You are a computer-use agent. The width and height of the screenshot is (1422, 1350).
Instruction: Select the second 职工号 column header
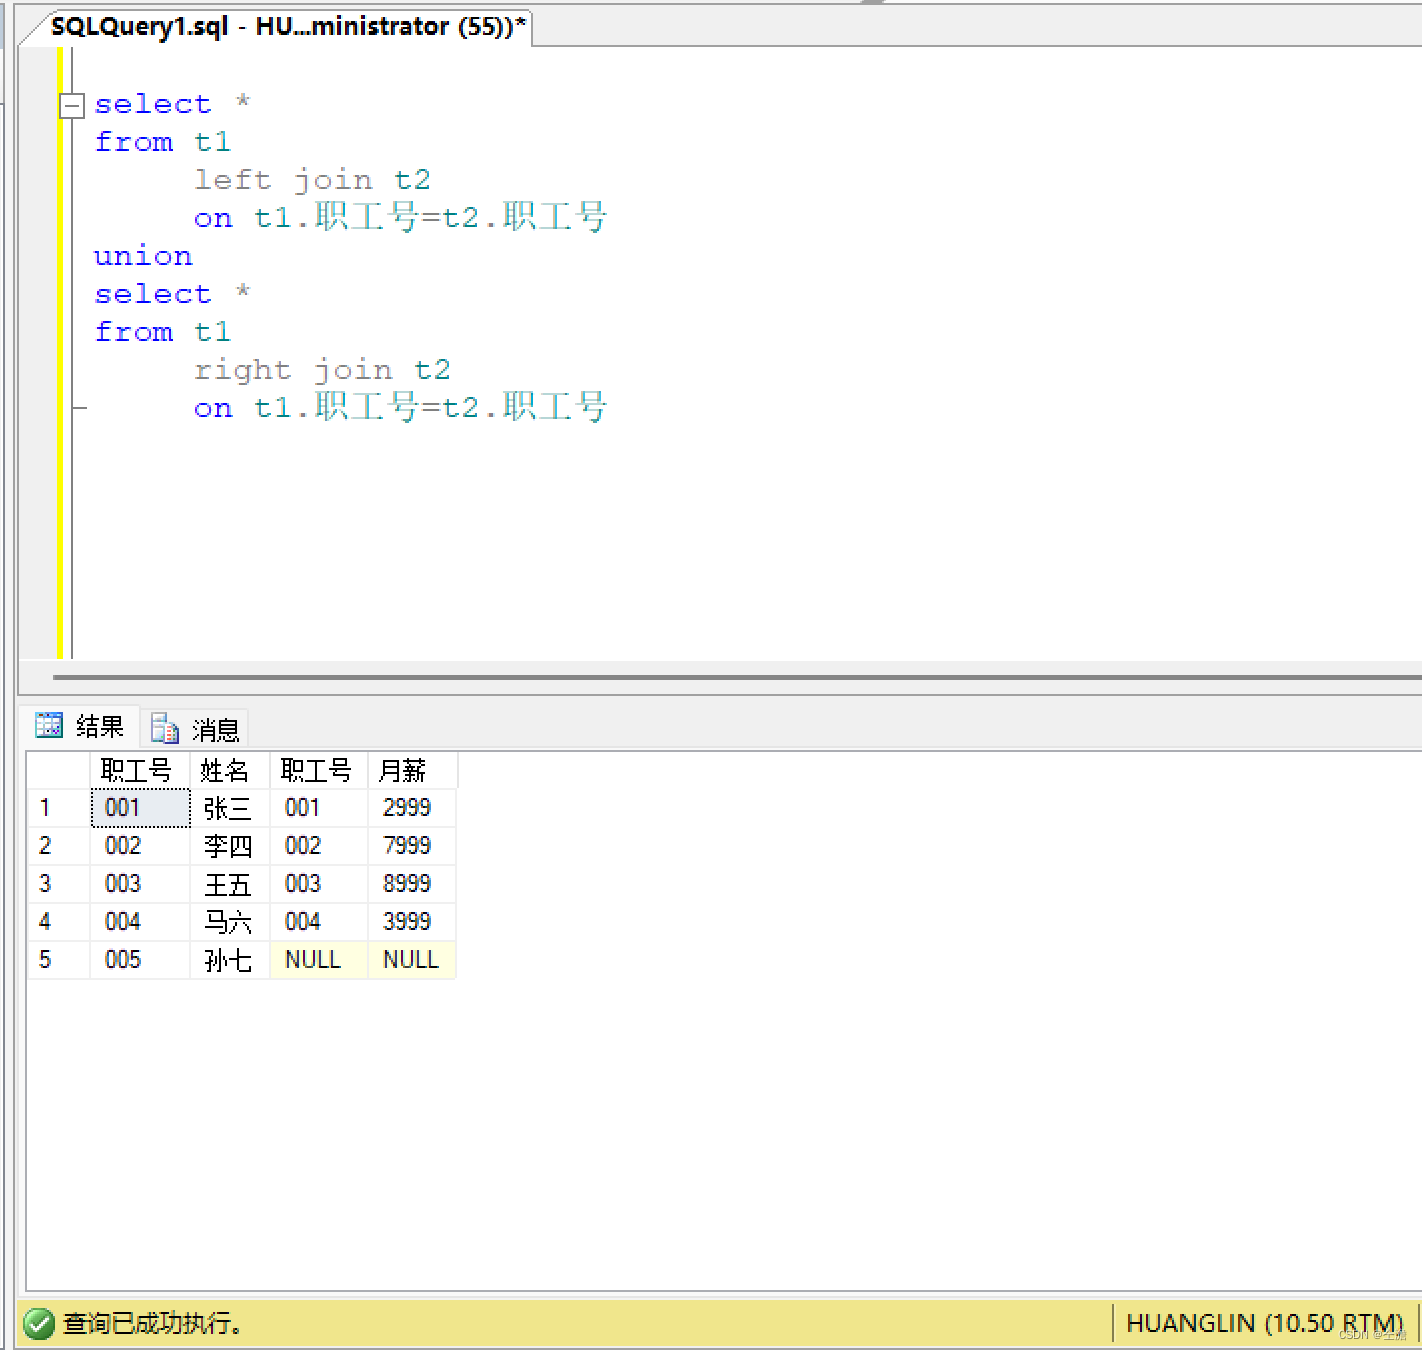319,770
